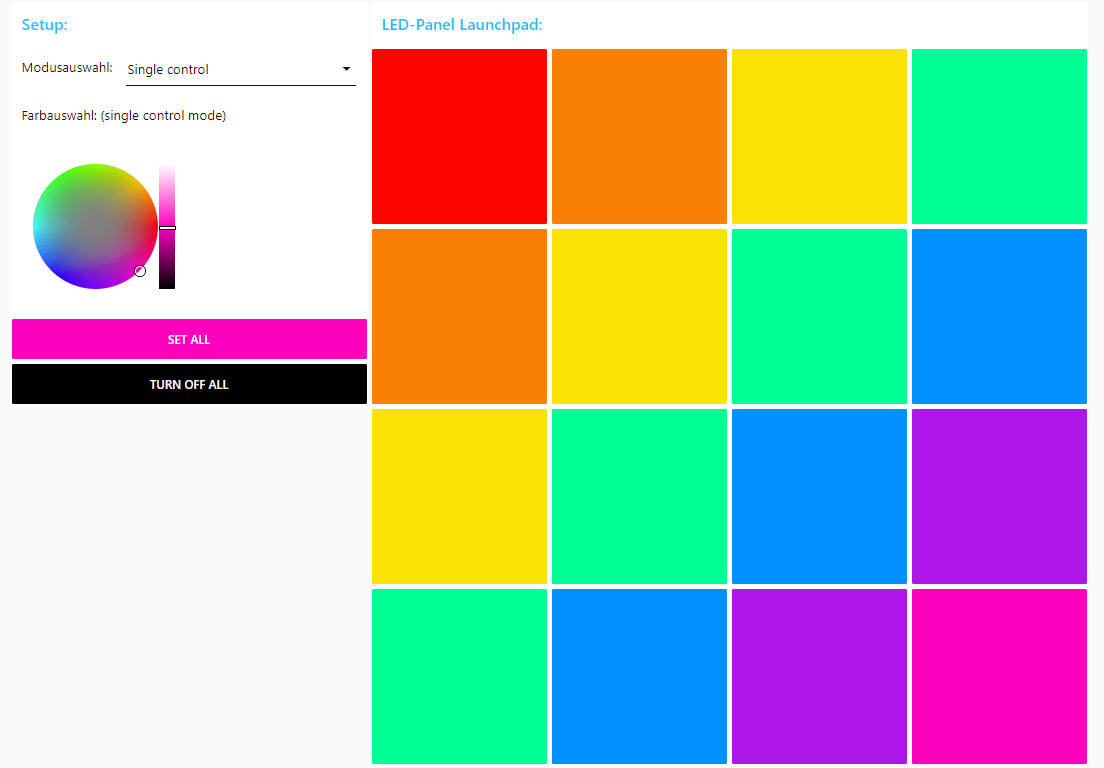Choose the purple panel in the third row
The image size is (1104, 768).
pyautogui.click(x=999, y=496)
